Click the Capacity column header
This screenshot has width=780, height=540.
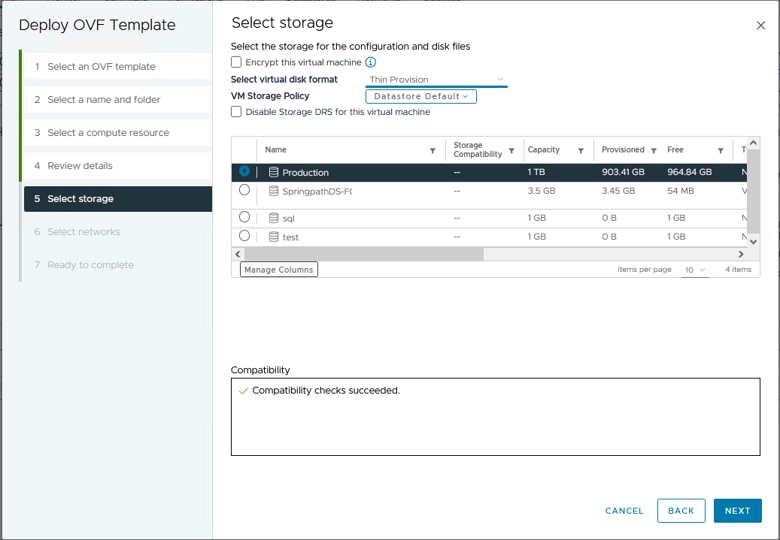click(544, 150)
